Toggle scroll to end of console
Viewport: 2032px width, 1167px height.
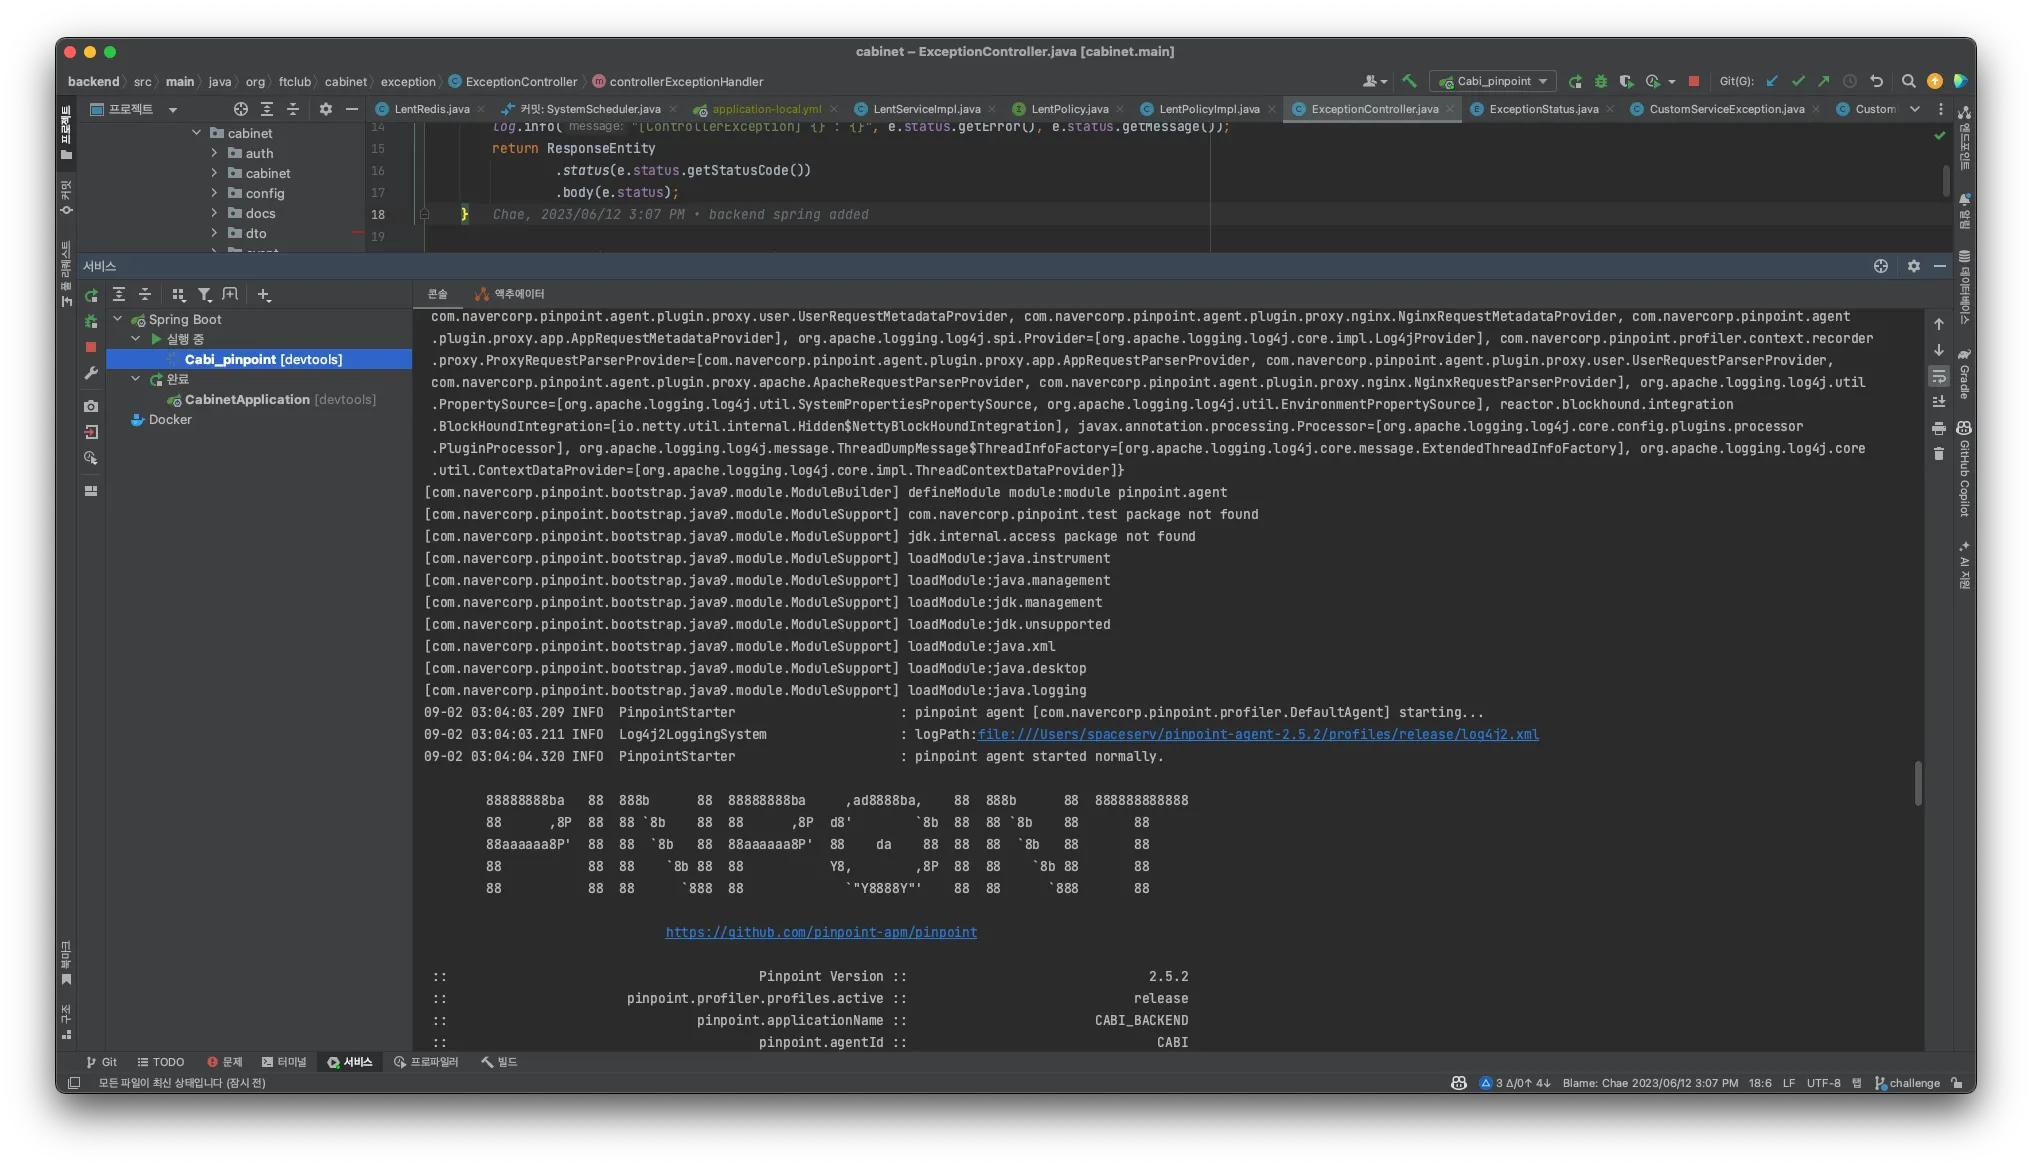point(1939,401)
